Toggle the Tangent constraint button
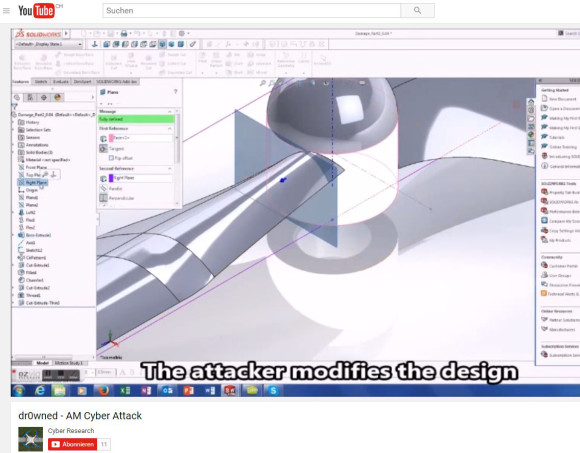Image resolution: width=580 pixels, height=453 pixels. coord(104,149)
